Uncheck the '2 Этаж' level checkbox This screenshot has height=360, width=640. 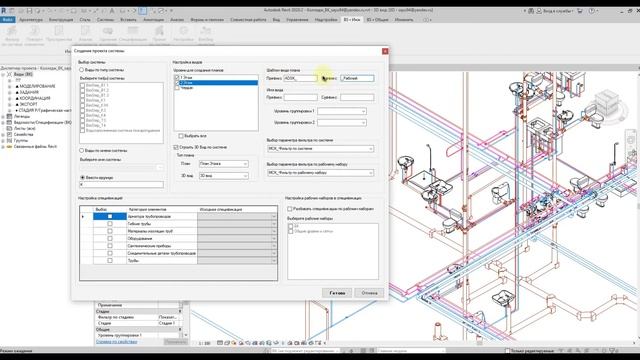tap(177, 82)
